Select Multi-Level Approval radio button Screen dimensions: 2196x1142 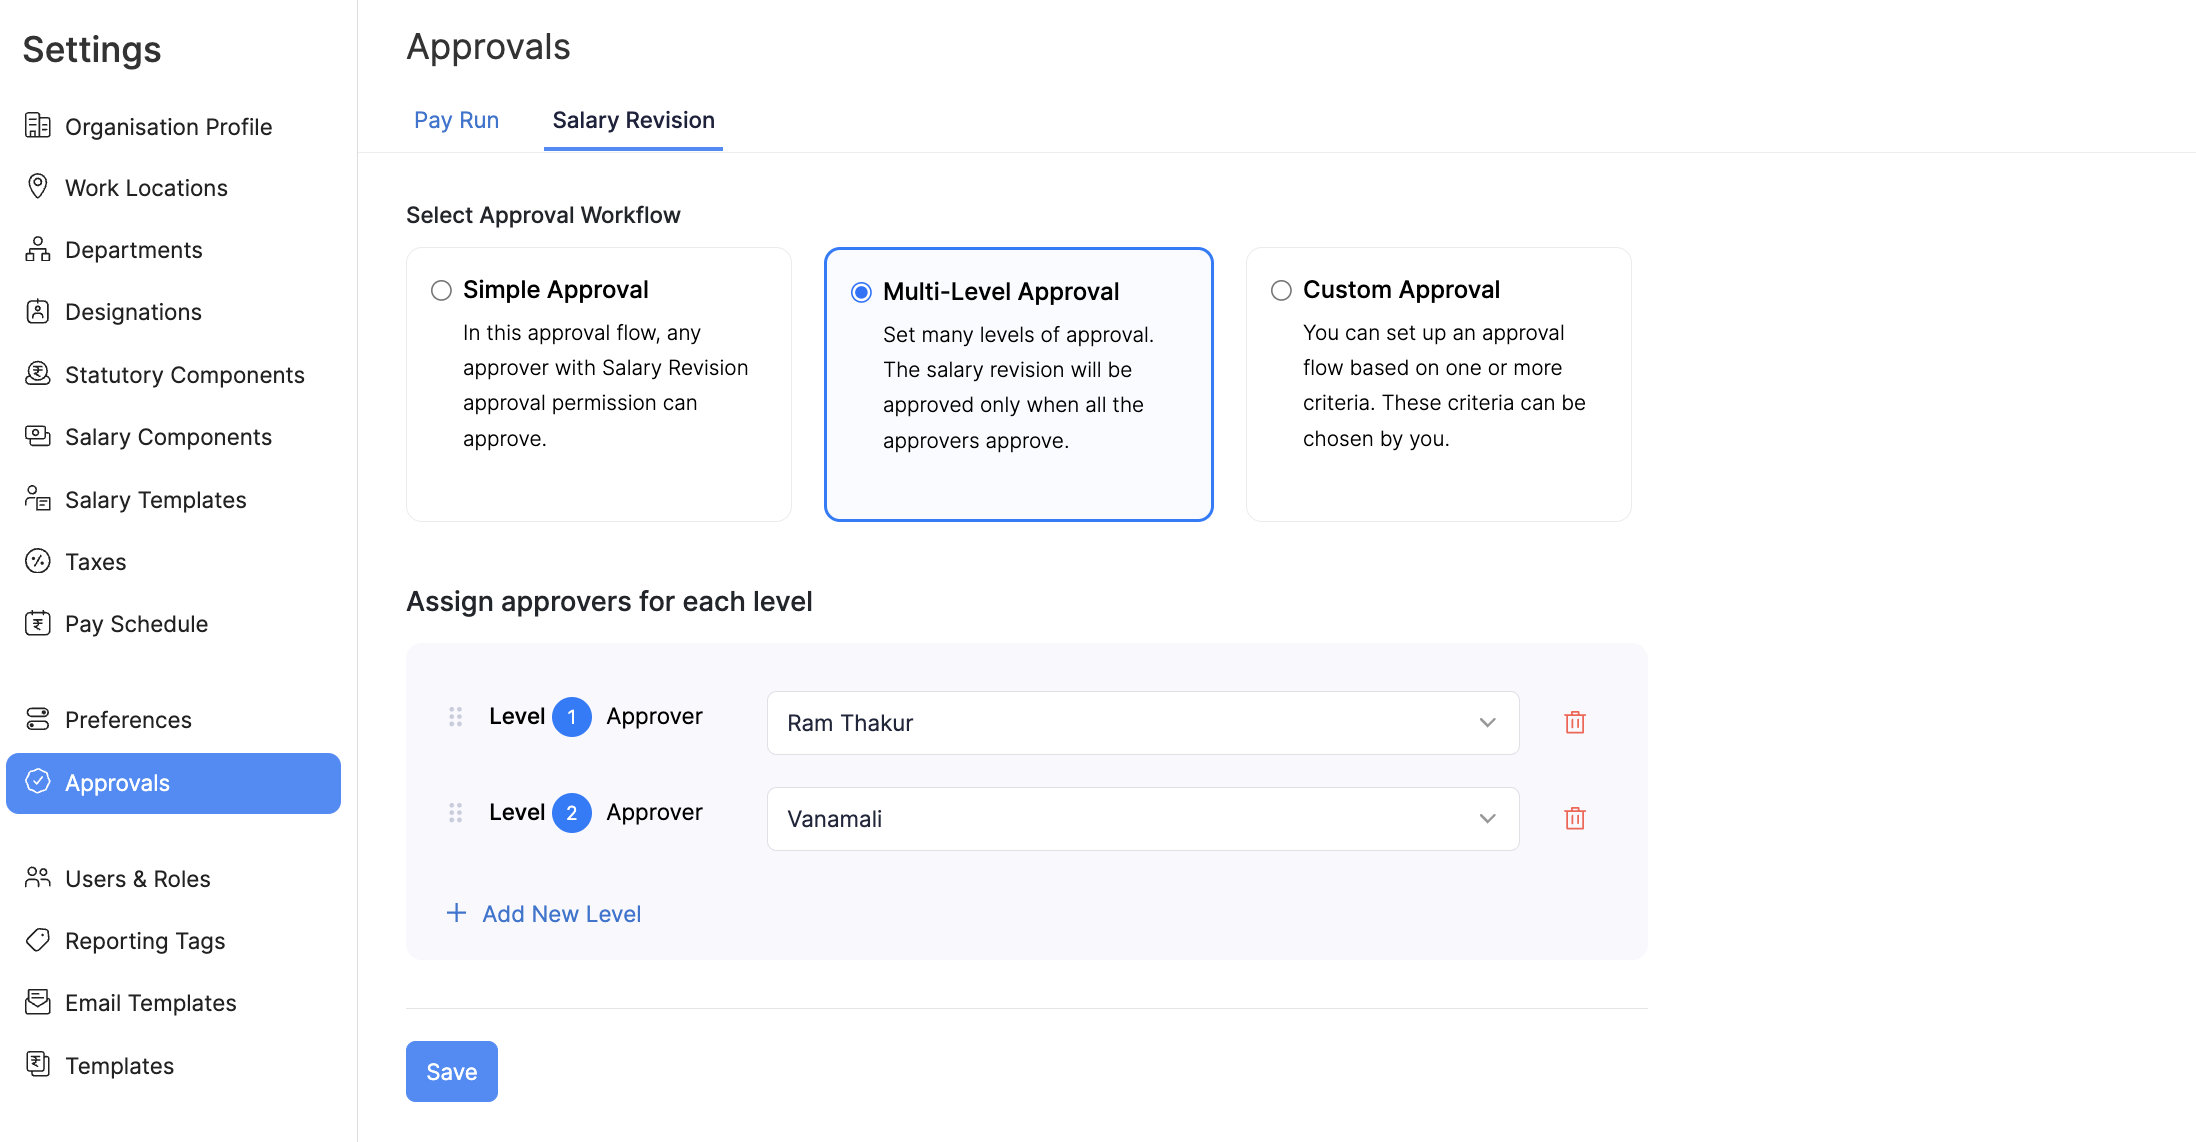click(x=861, y=292)
